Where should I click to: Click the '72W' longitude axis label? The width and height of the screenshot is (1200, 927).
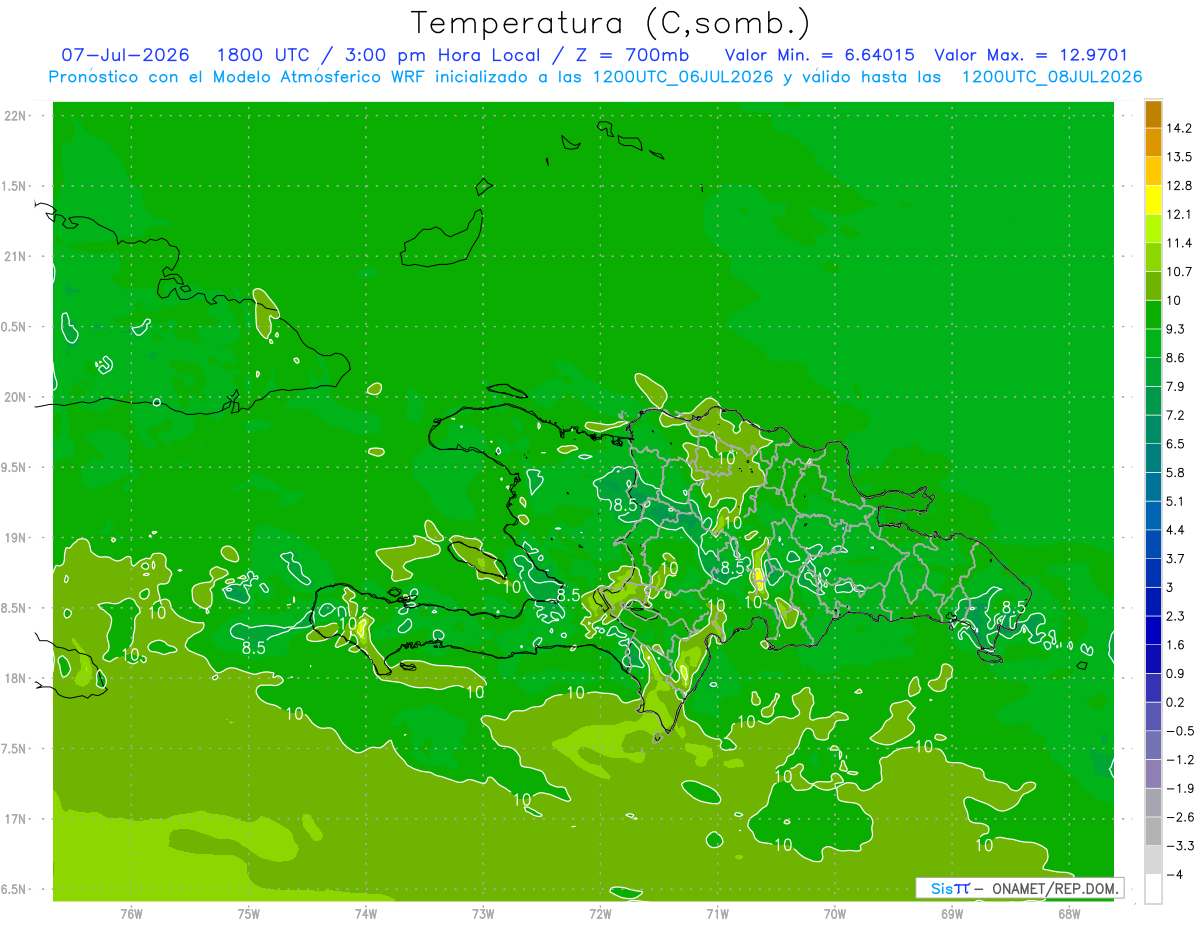[600, 914]
